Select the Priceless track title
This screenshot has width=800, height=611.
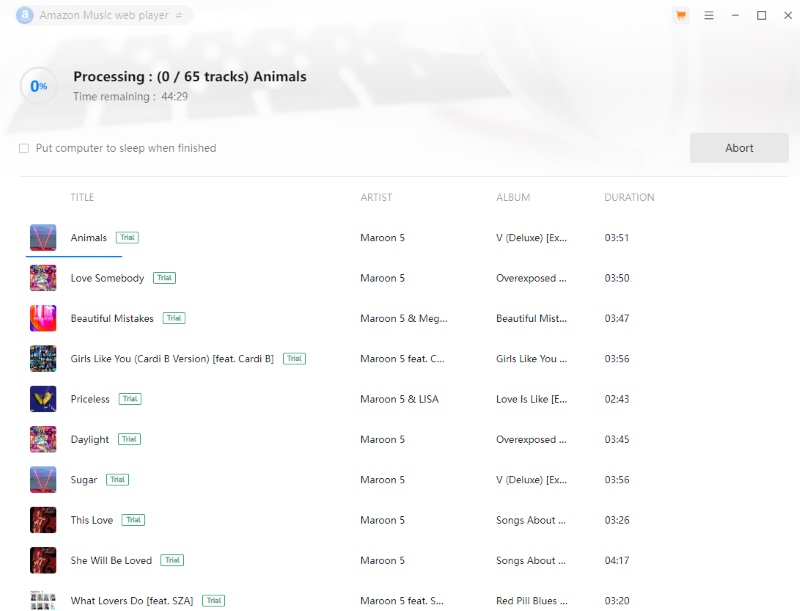coord(90,399)
